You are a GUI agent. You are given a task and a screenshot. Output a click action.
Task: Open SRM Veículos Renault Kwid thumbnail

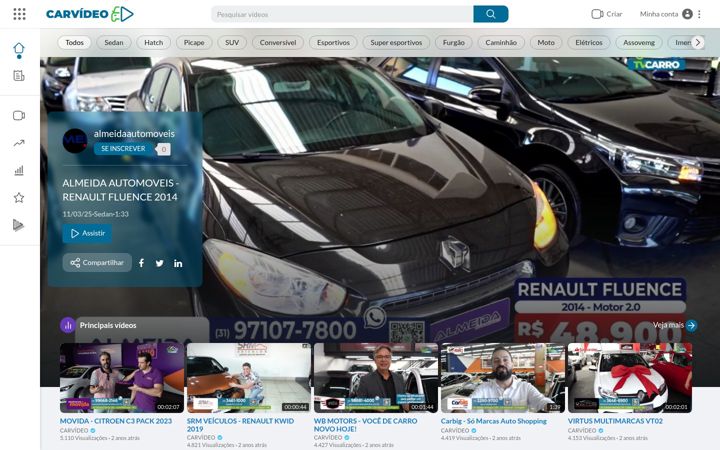[248, 378]
